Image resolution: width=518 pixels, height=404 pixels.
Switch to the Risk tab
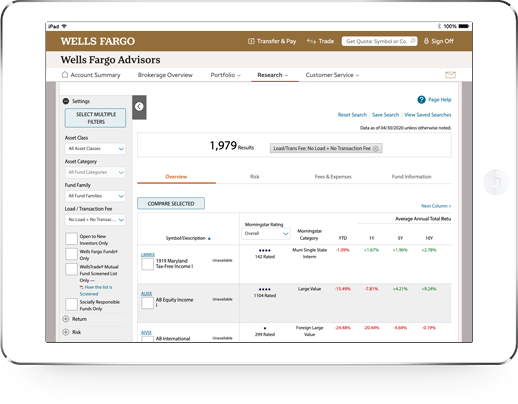[x=255, y=177]
